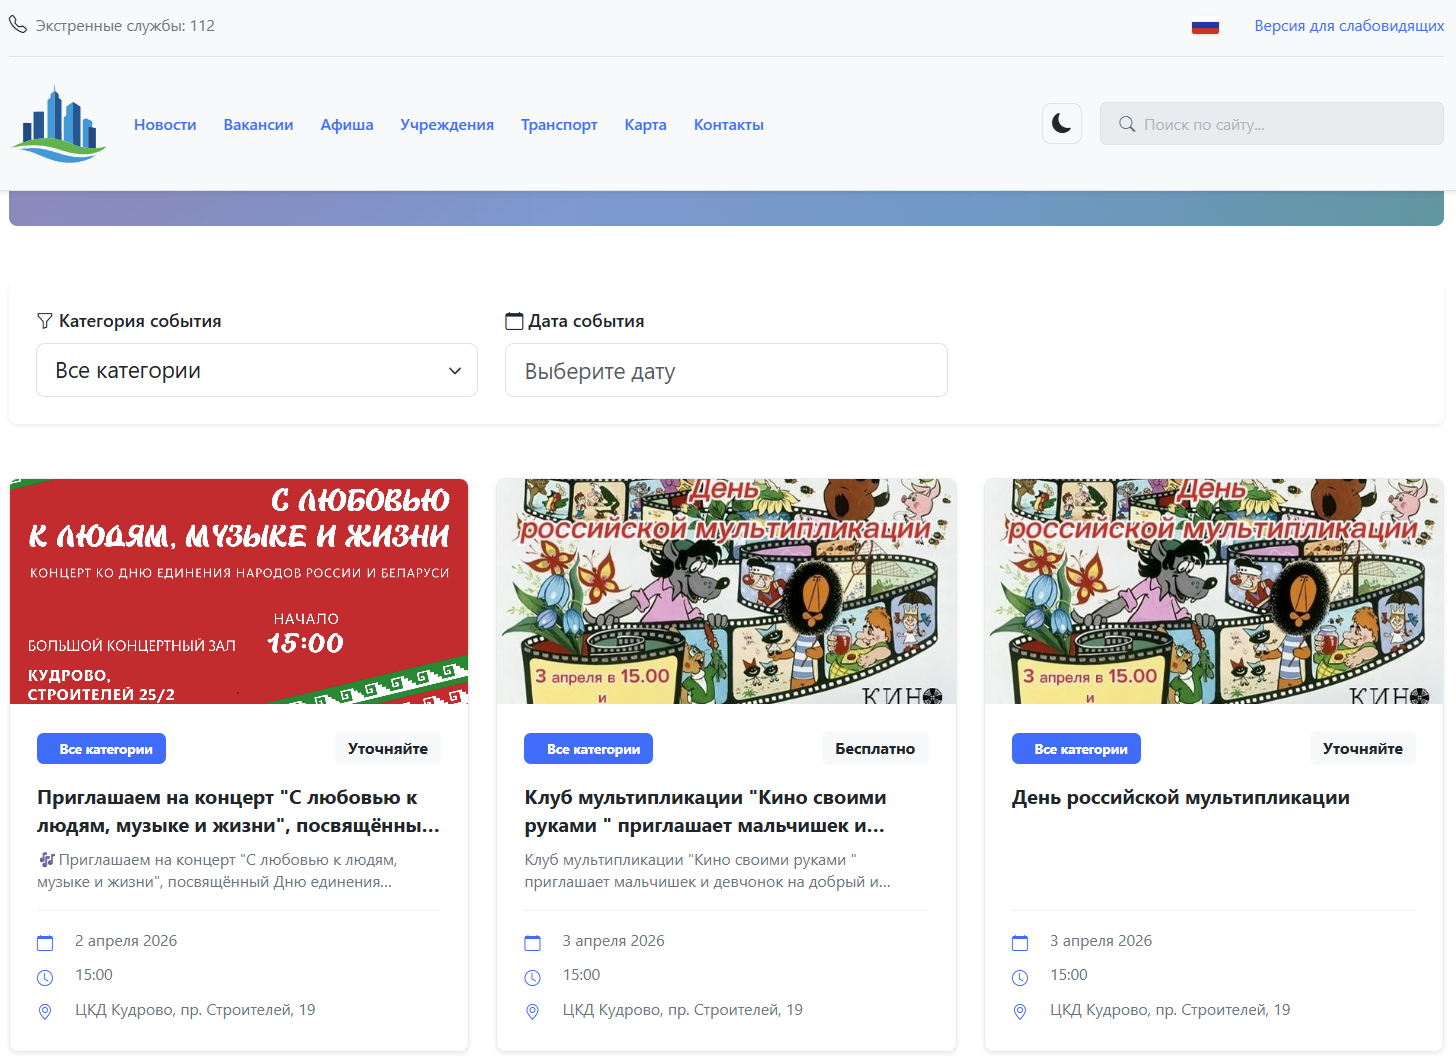Open the Выберите дату date picker
1456x1063 pixels.
726,370
